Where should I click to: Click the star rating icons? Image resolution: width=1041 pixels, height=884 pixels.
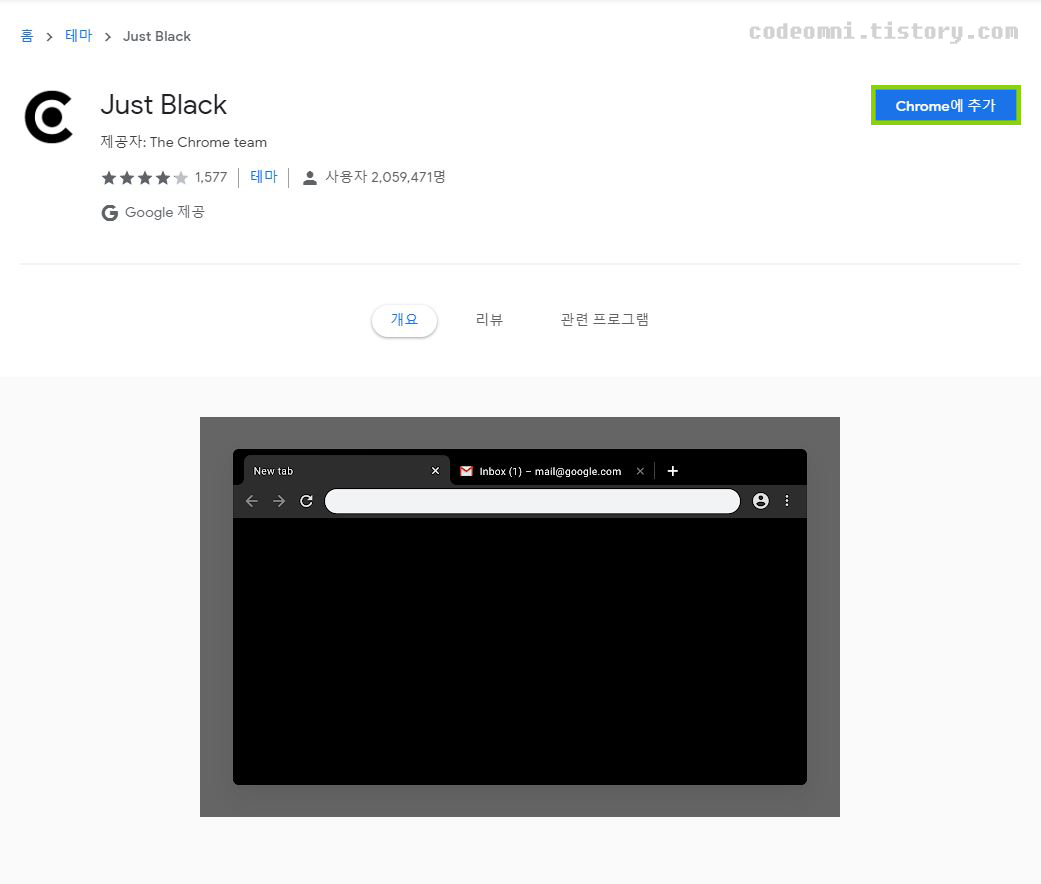(145, 178)
